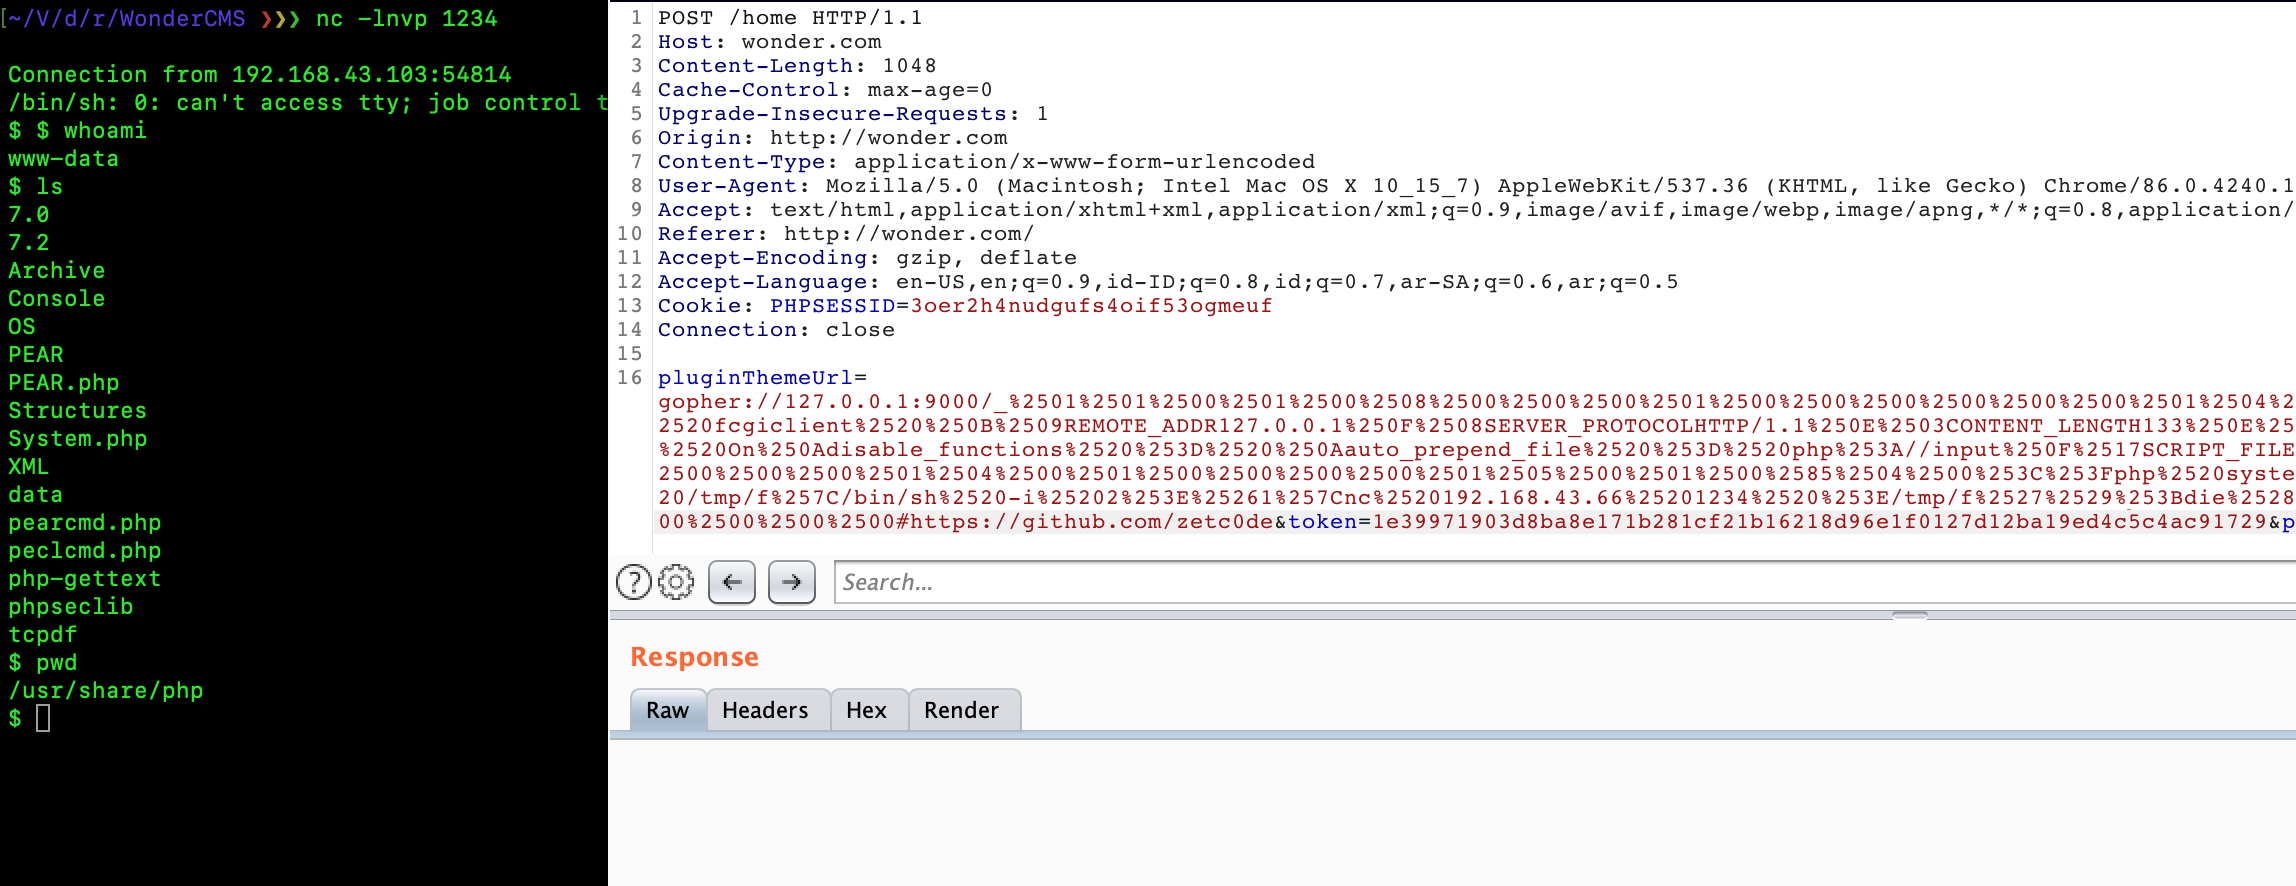Click the 'Connection: close' header line
This screenshot has width=2296, height=886.
point(776,330)
